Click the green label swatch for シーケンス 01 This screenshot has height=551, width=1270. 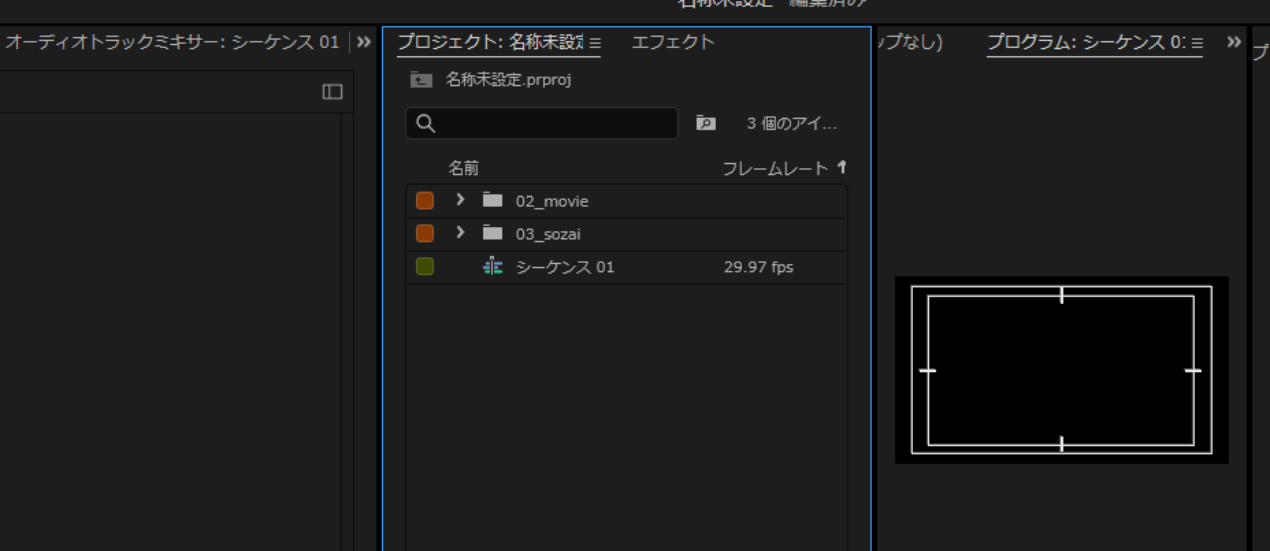click(x=425, y=267)
